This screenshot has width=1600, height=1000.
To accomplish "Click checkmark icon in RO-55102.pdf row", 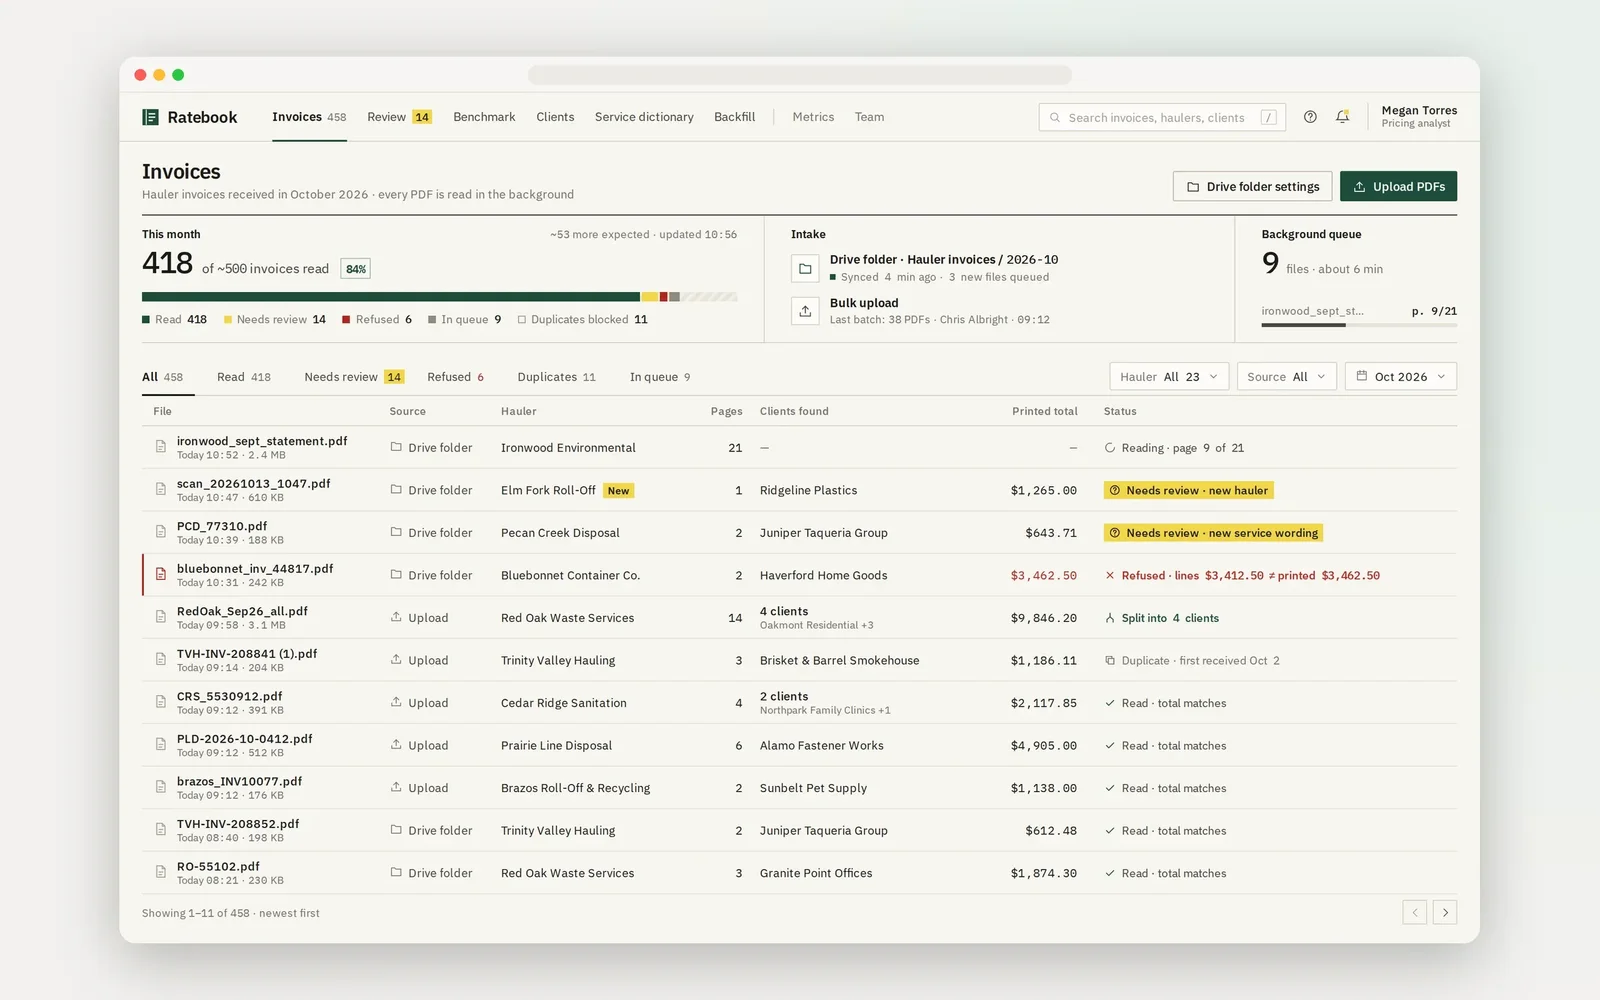I will (1110, 873).
